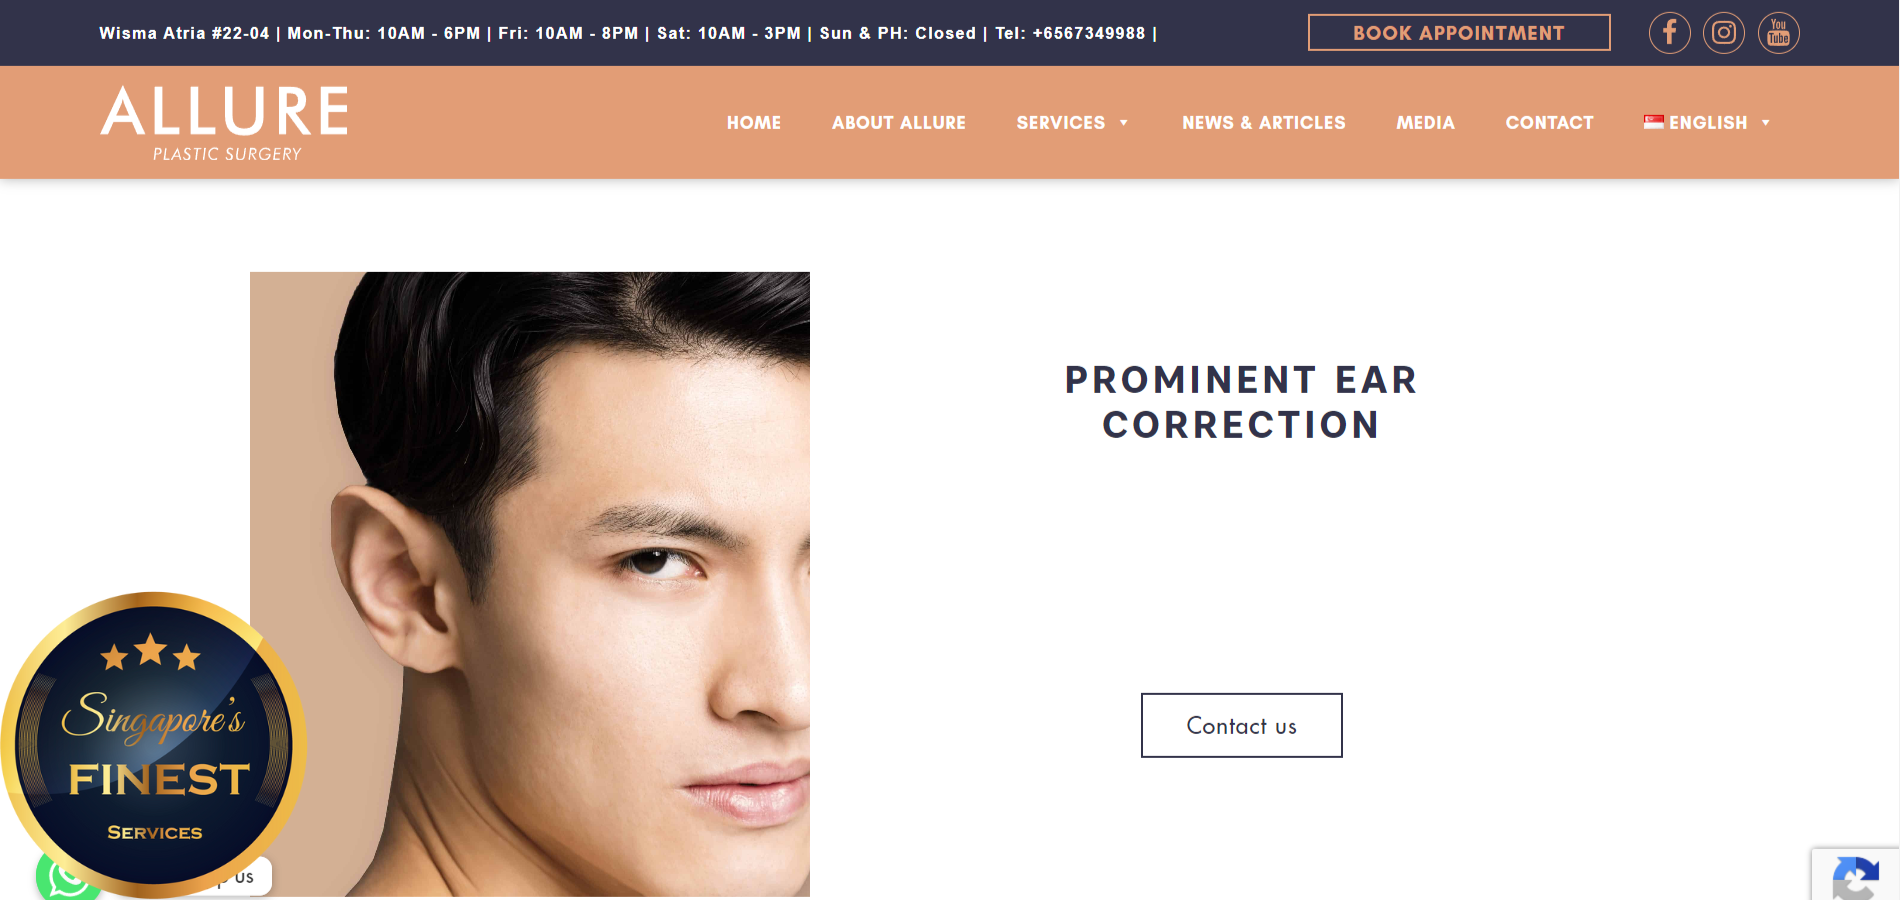Open the Facebook page icon
Screen dimensions: 1900x900
coord(1669,33)
